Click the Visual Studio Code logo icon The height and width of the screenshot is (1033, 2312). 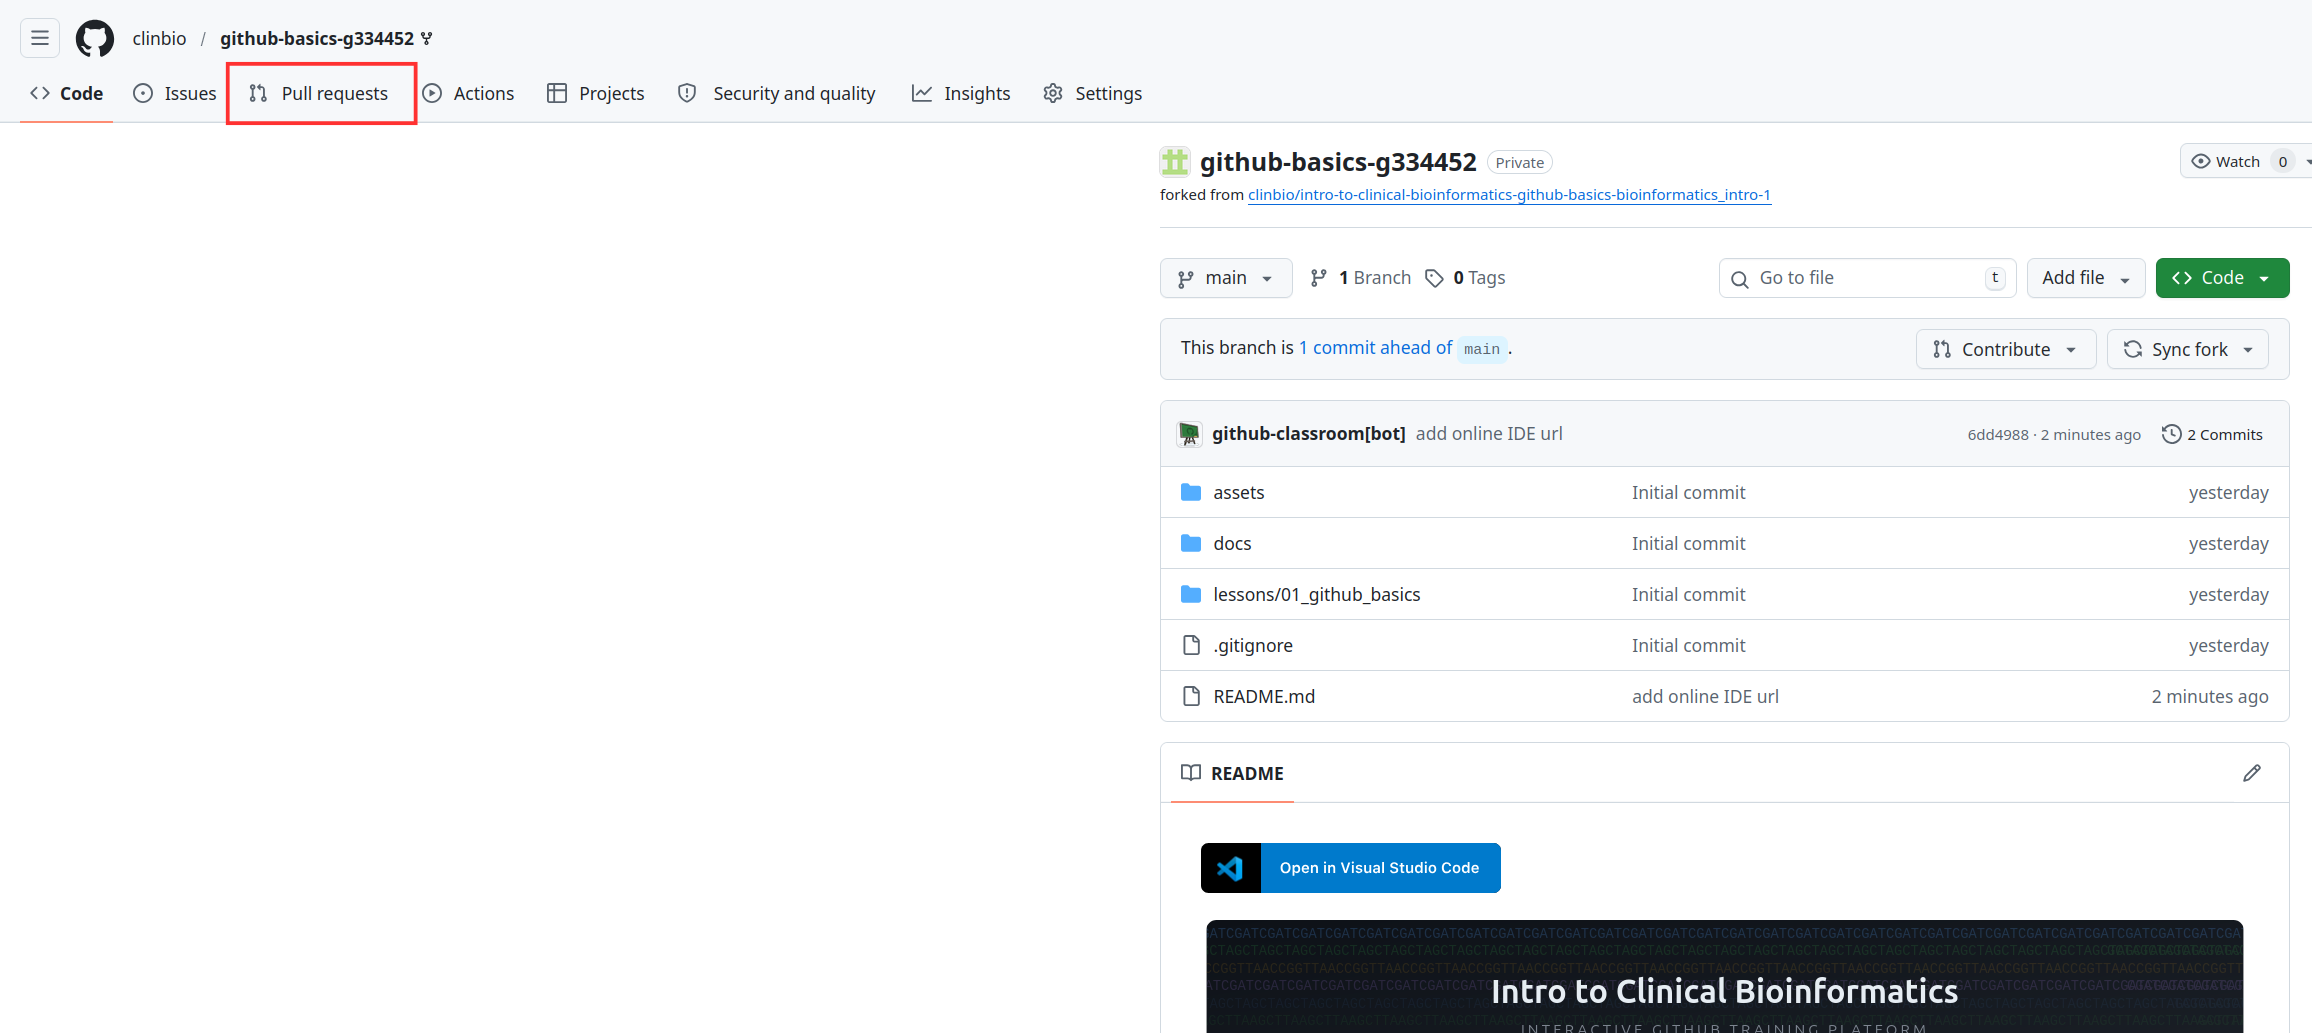pyautogui.click(x=1230, y=868)
